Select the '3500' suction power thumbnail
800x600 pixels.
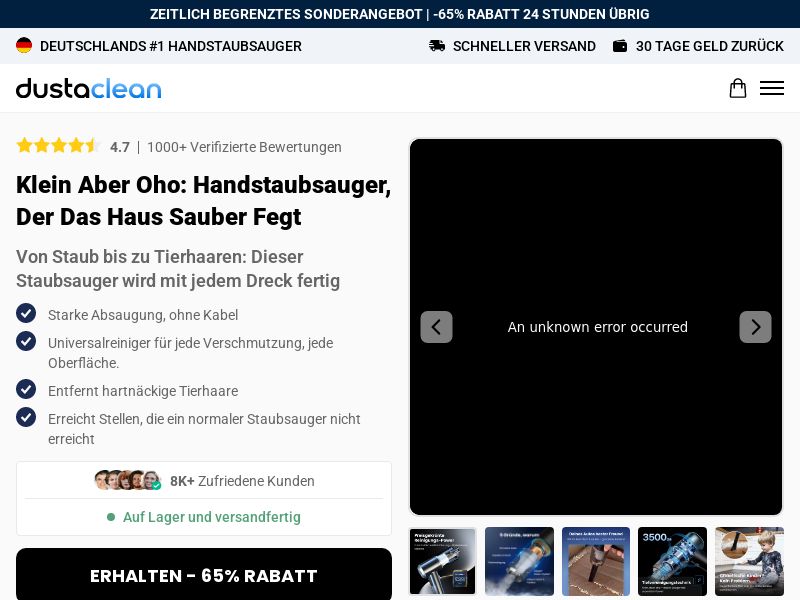[x=672, y=561]
